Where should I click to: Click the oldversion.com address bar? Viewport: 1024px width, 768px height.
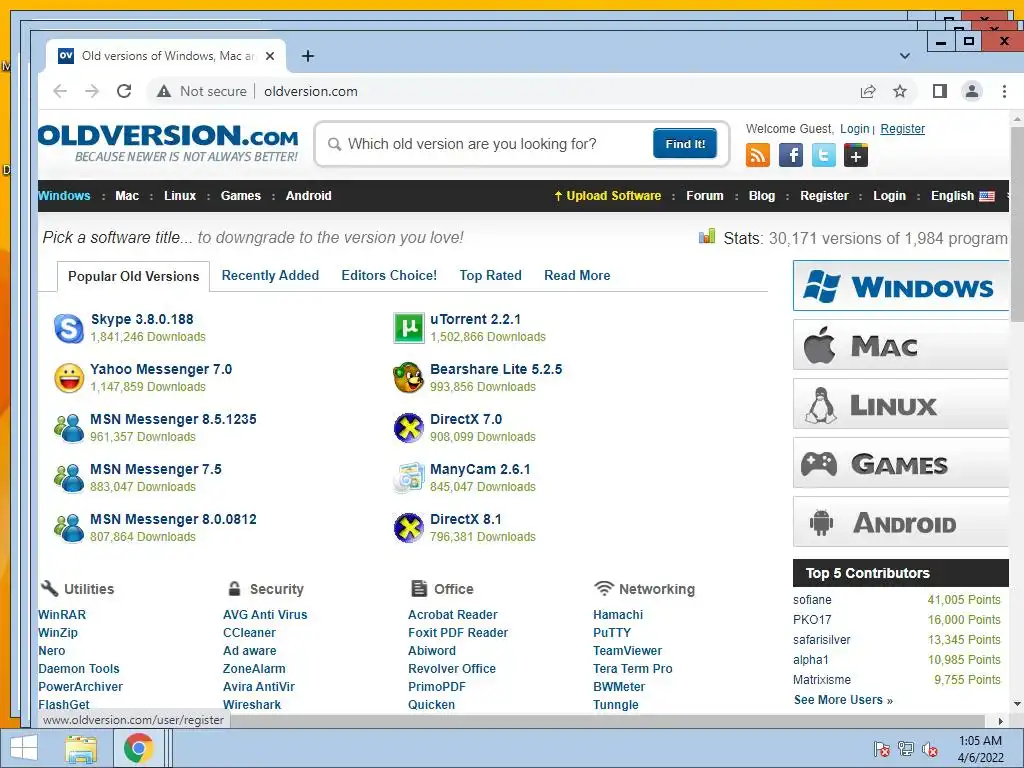(311, 91)
